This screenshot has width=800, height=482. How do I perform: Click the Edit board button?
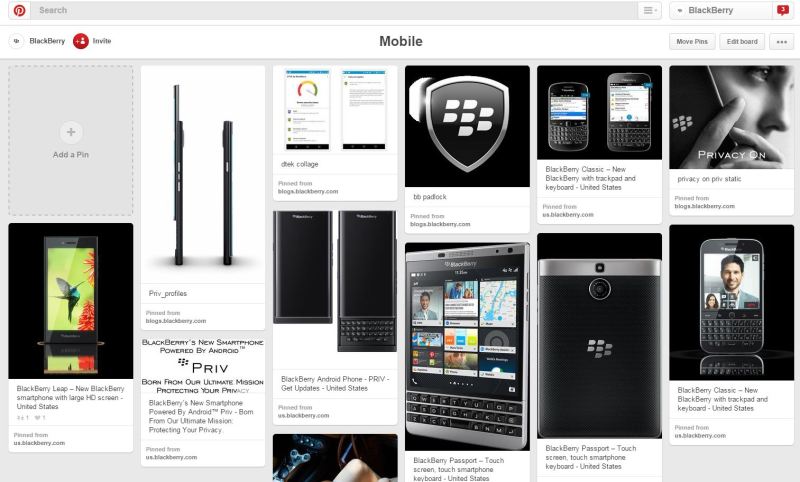click(x=742, y=42)
